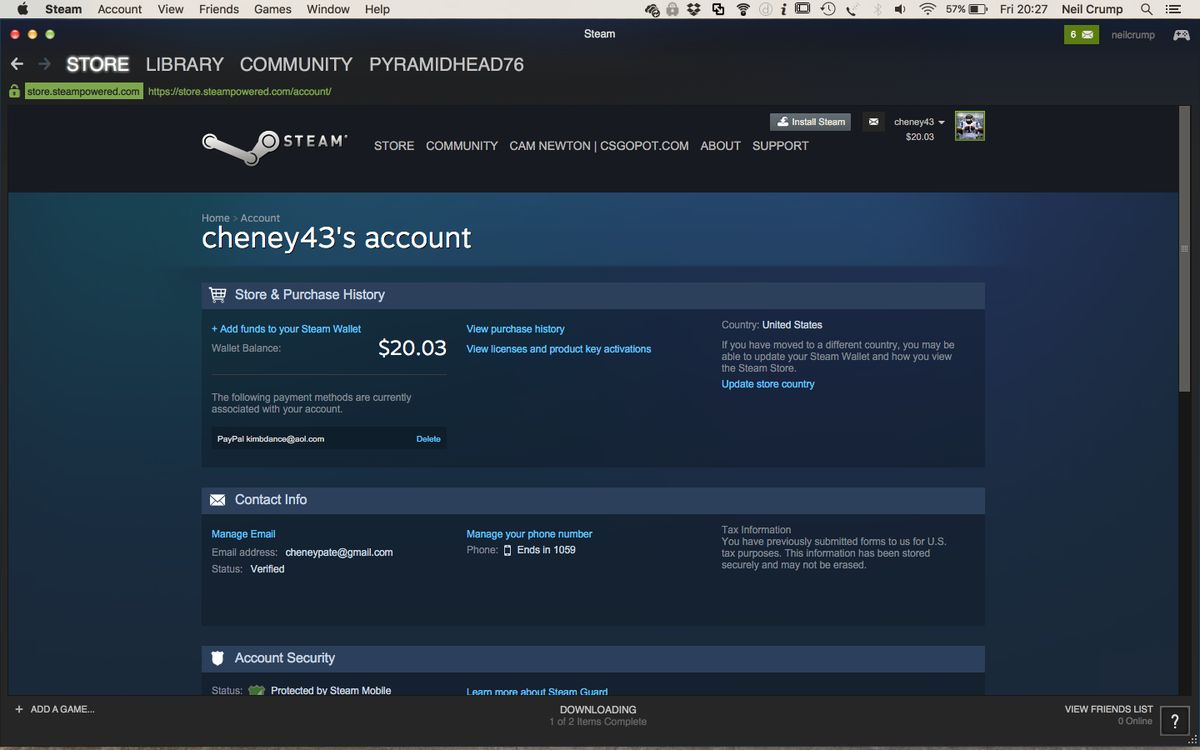Screen dimensions: 1200x750
Task: Open the neilcrump account name menu
Action: 1132,35
